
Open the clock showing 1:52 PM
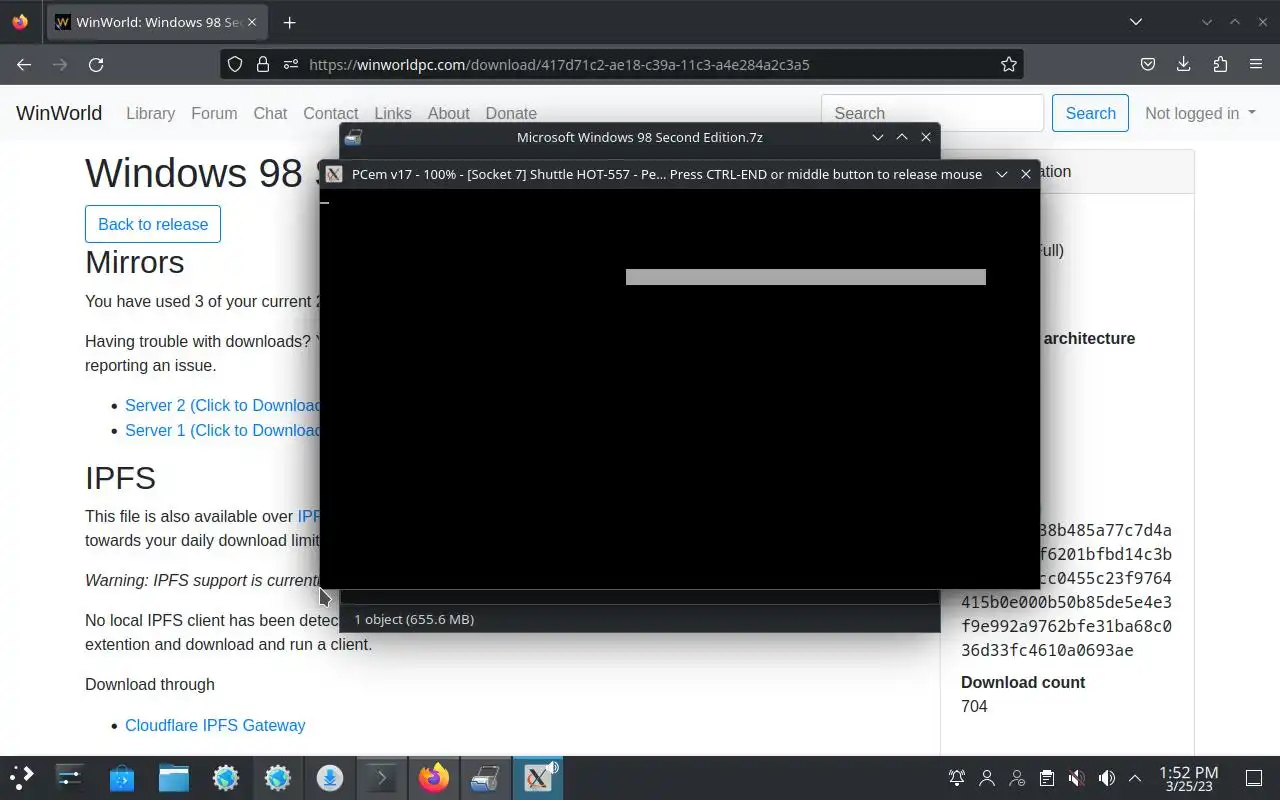[1189, 778]
